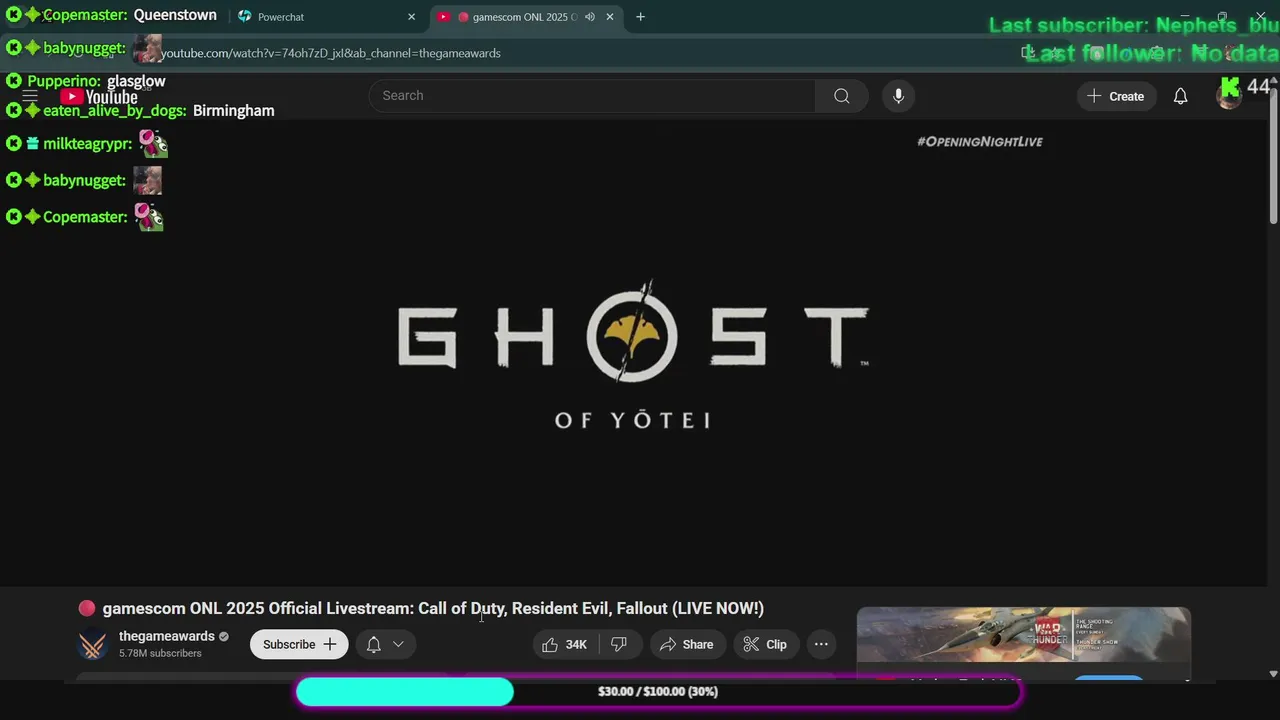Go to YouTube home via the logo
Image resolution: width=1280 pixels, height=720 pixels.
(x=99, y=97)
